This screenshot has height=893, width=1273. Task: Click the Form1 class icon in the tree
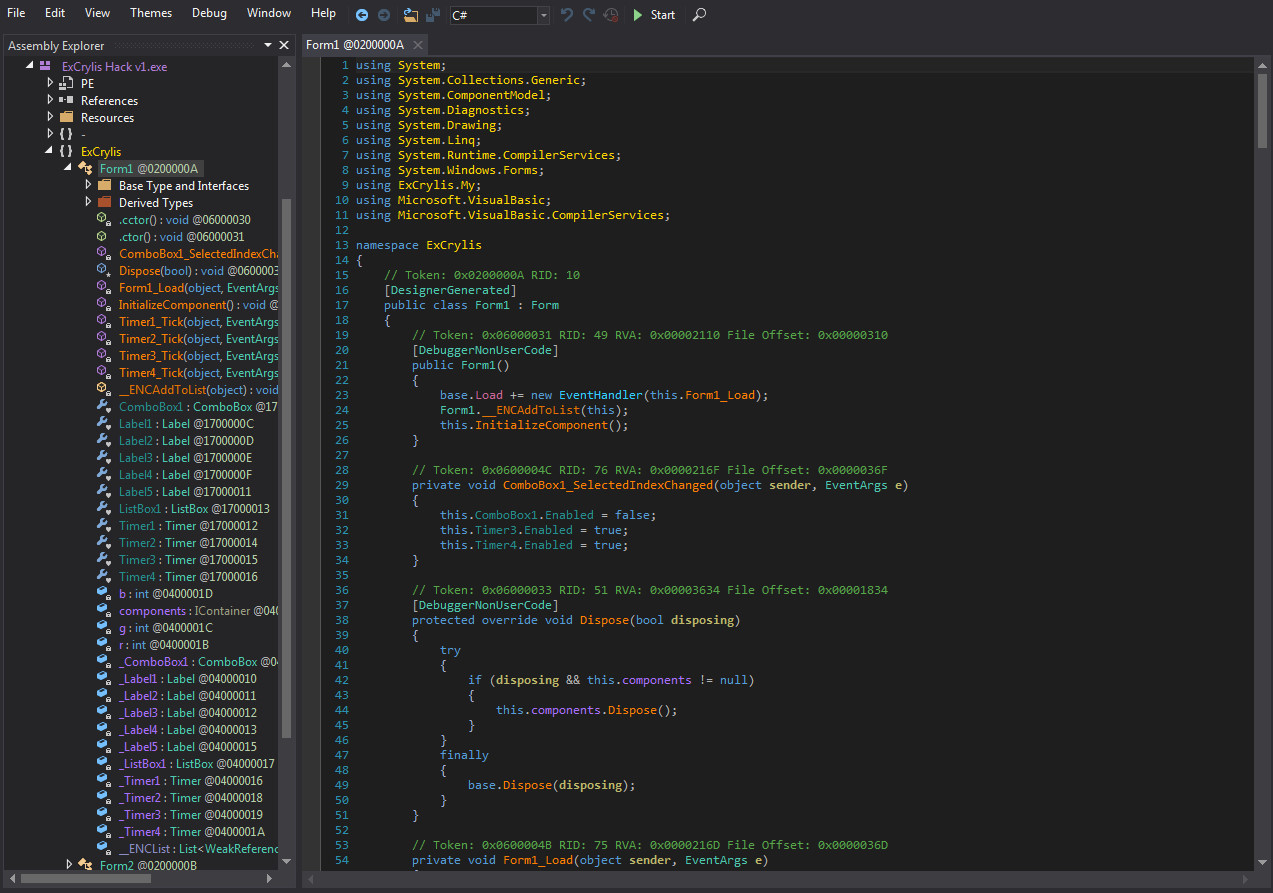pyautogui.click(x=86, y=168)
